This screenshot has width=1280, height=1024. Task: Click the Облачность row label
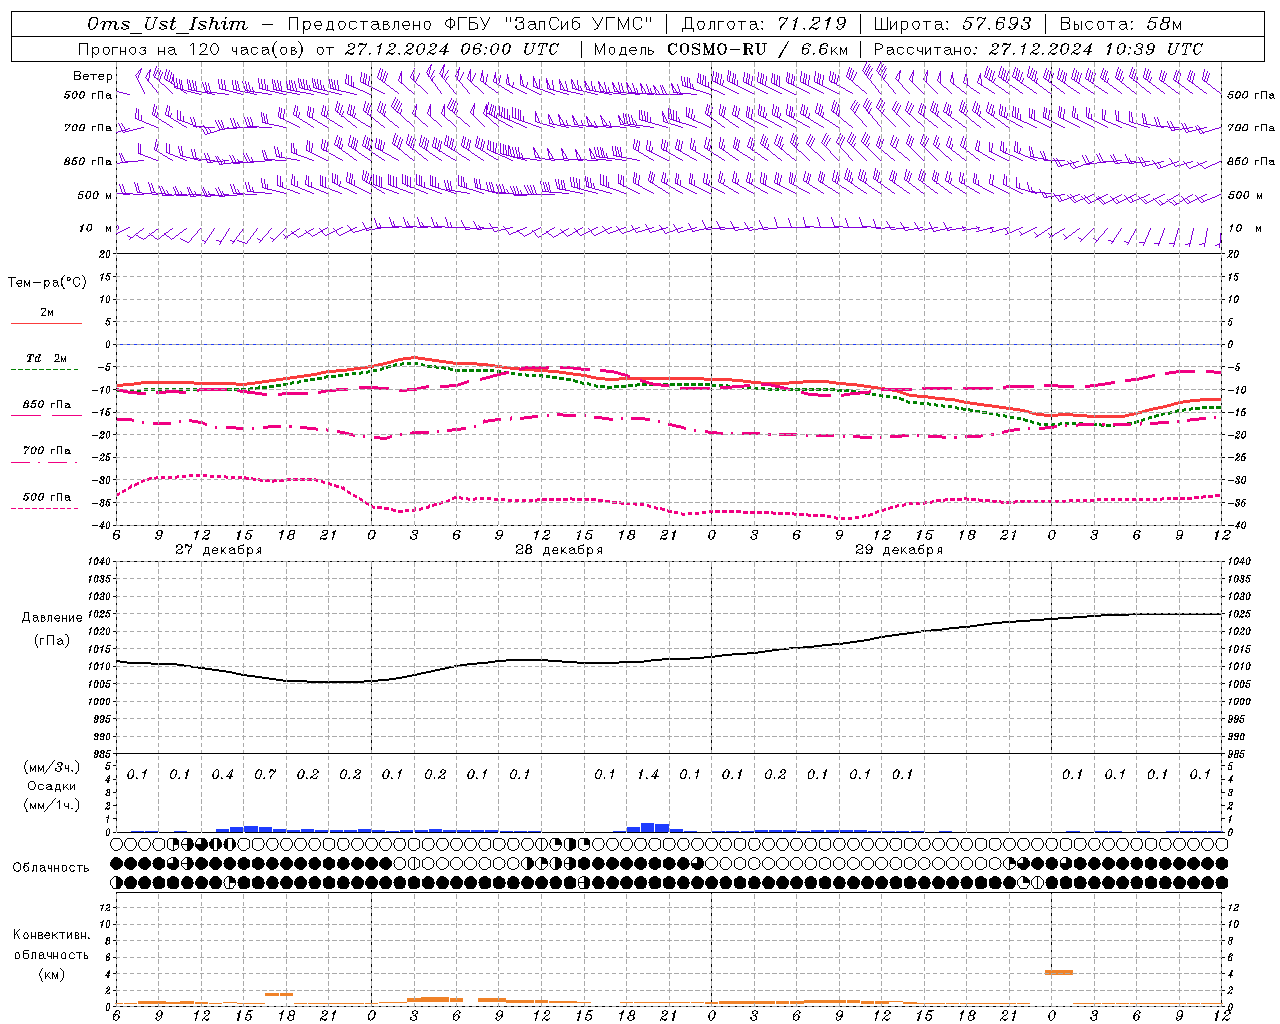click(x=51, y=868)
